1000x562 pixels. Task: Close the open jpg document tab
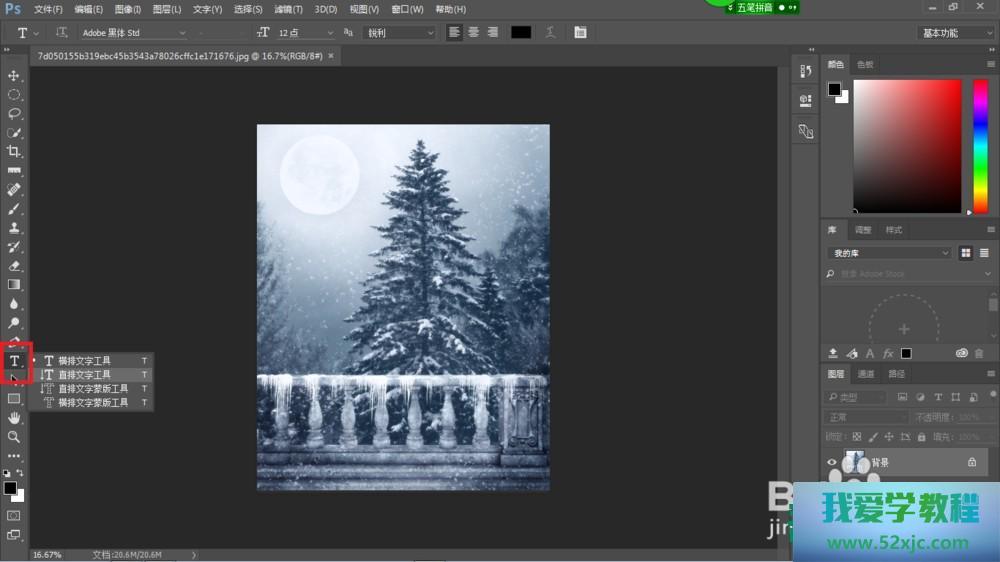coord(331,56)
